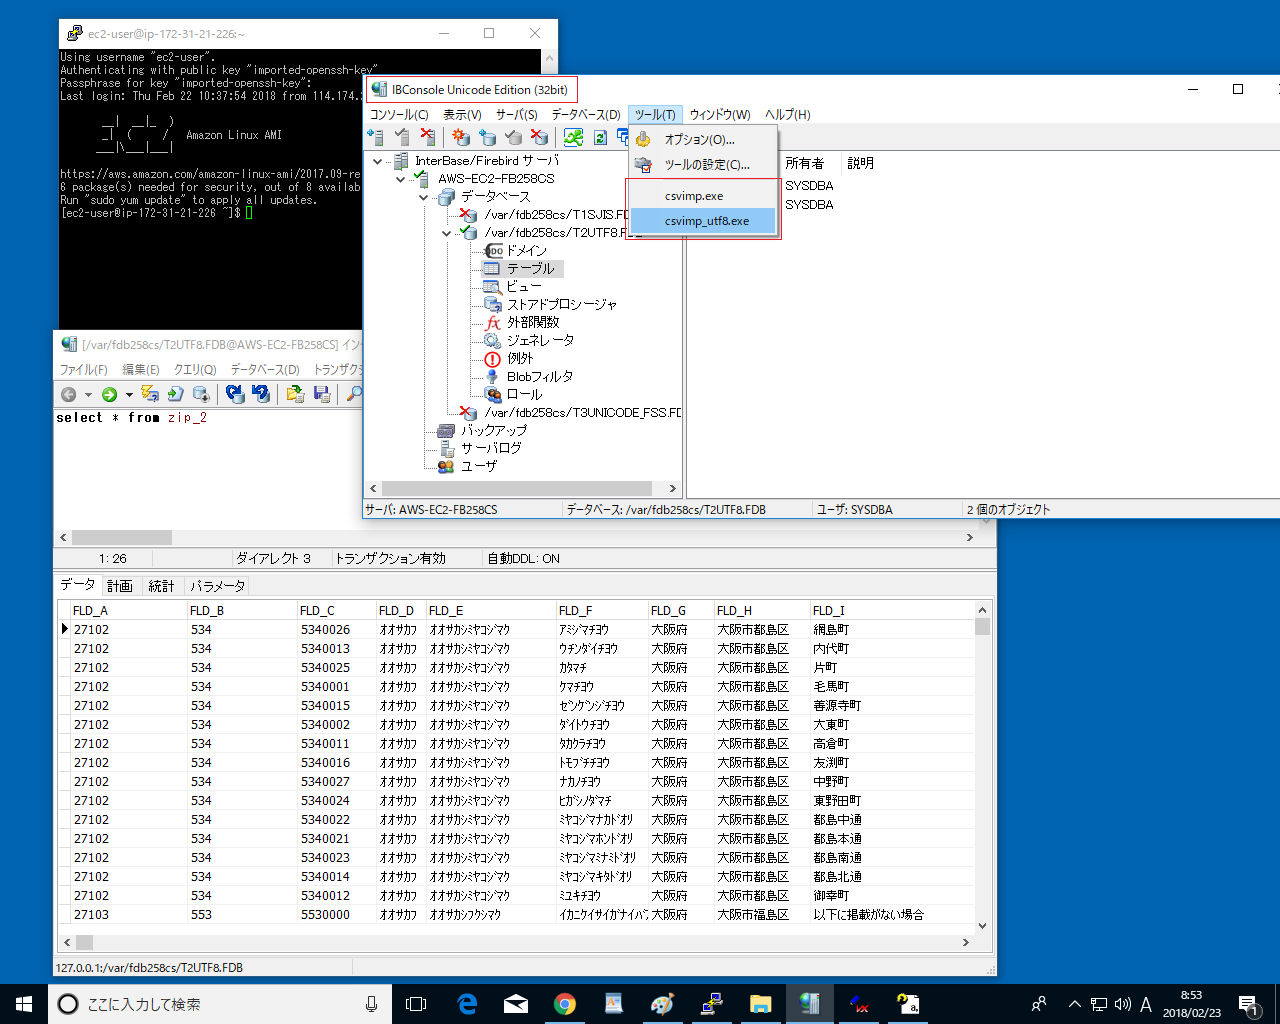Select 外部関数 in the database tree
The width and height of the screenshot is (1280, 1024).
pyautogui.click(x=533, y=323)
